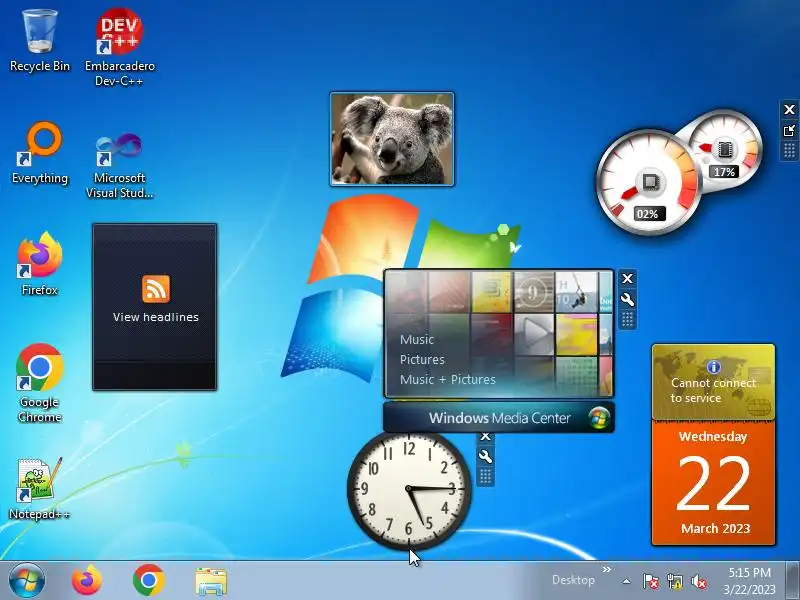Expand the Desktop toolbar chevron
Image resolution: width=800 pixels, height=600 pixels.
[607, 569]
